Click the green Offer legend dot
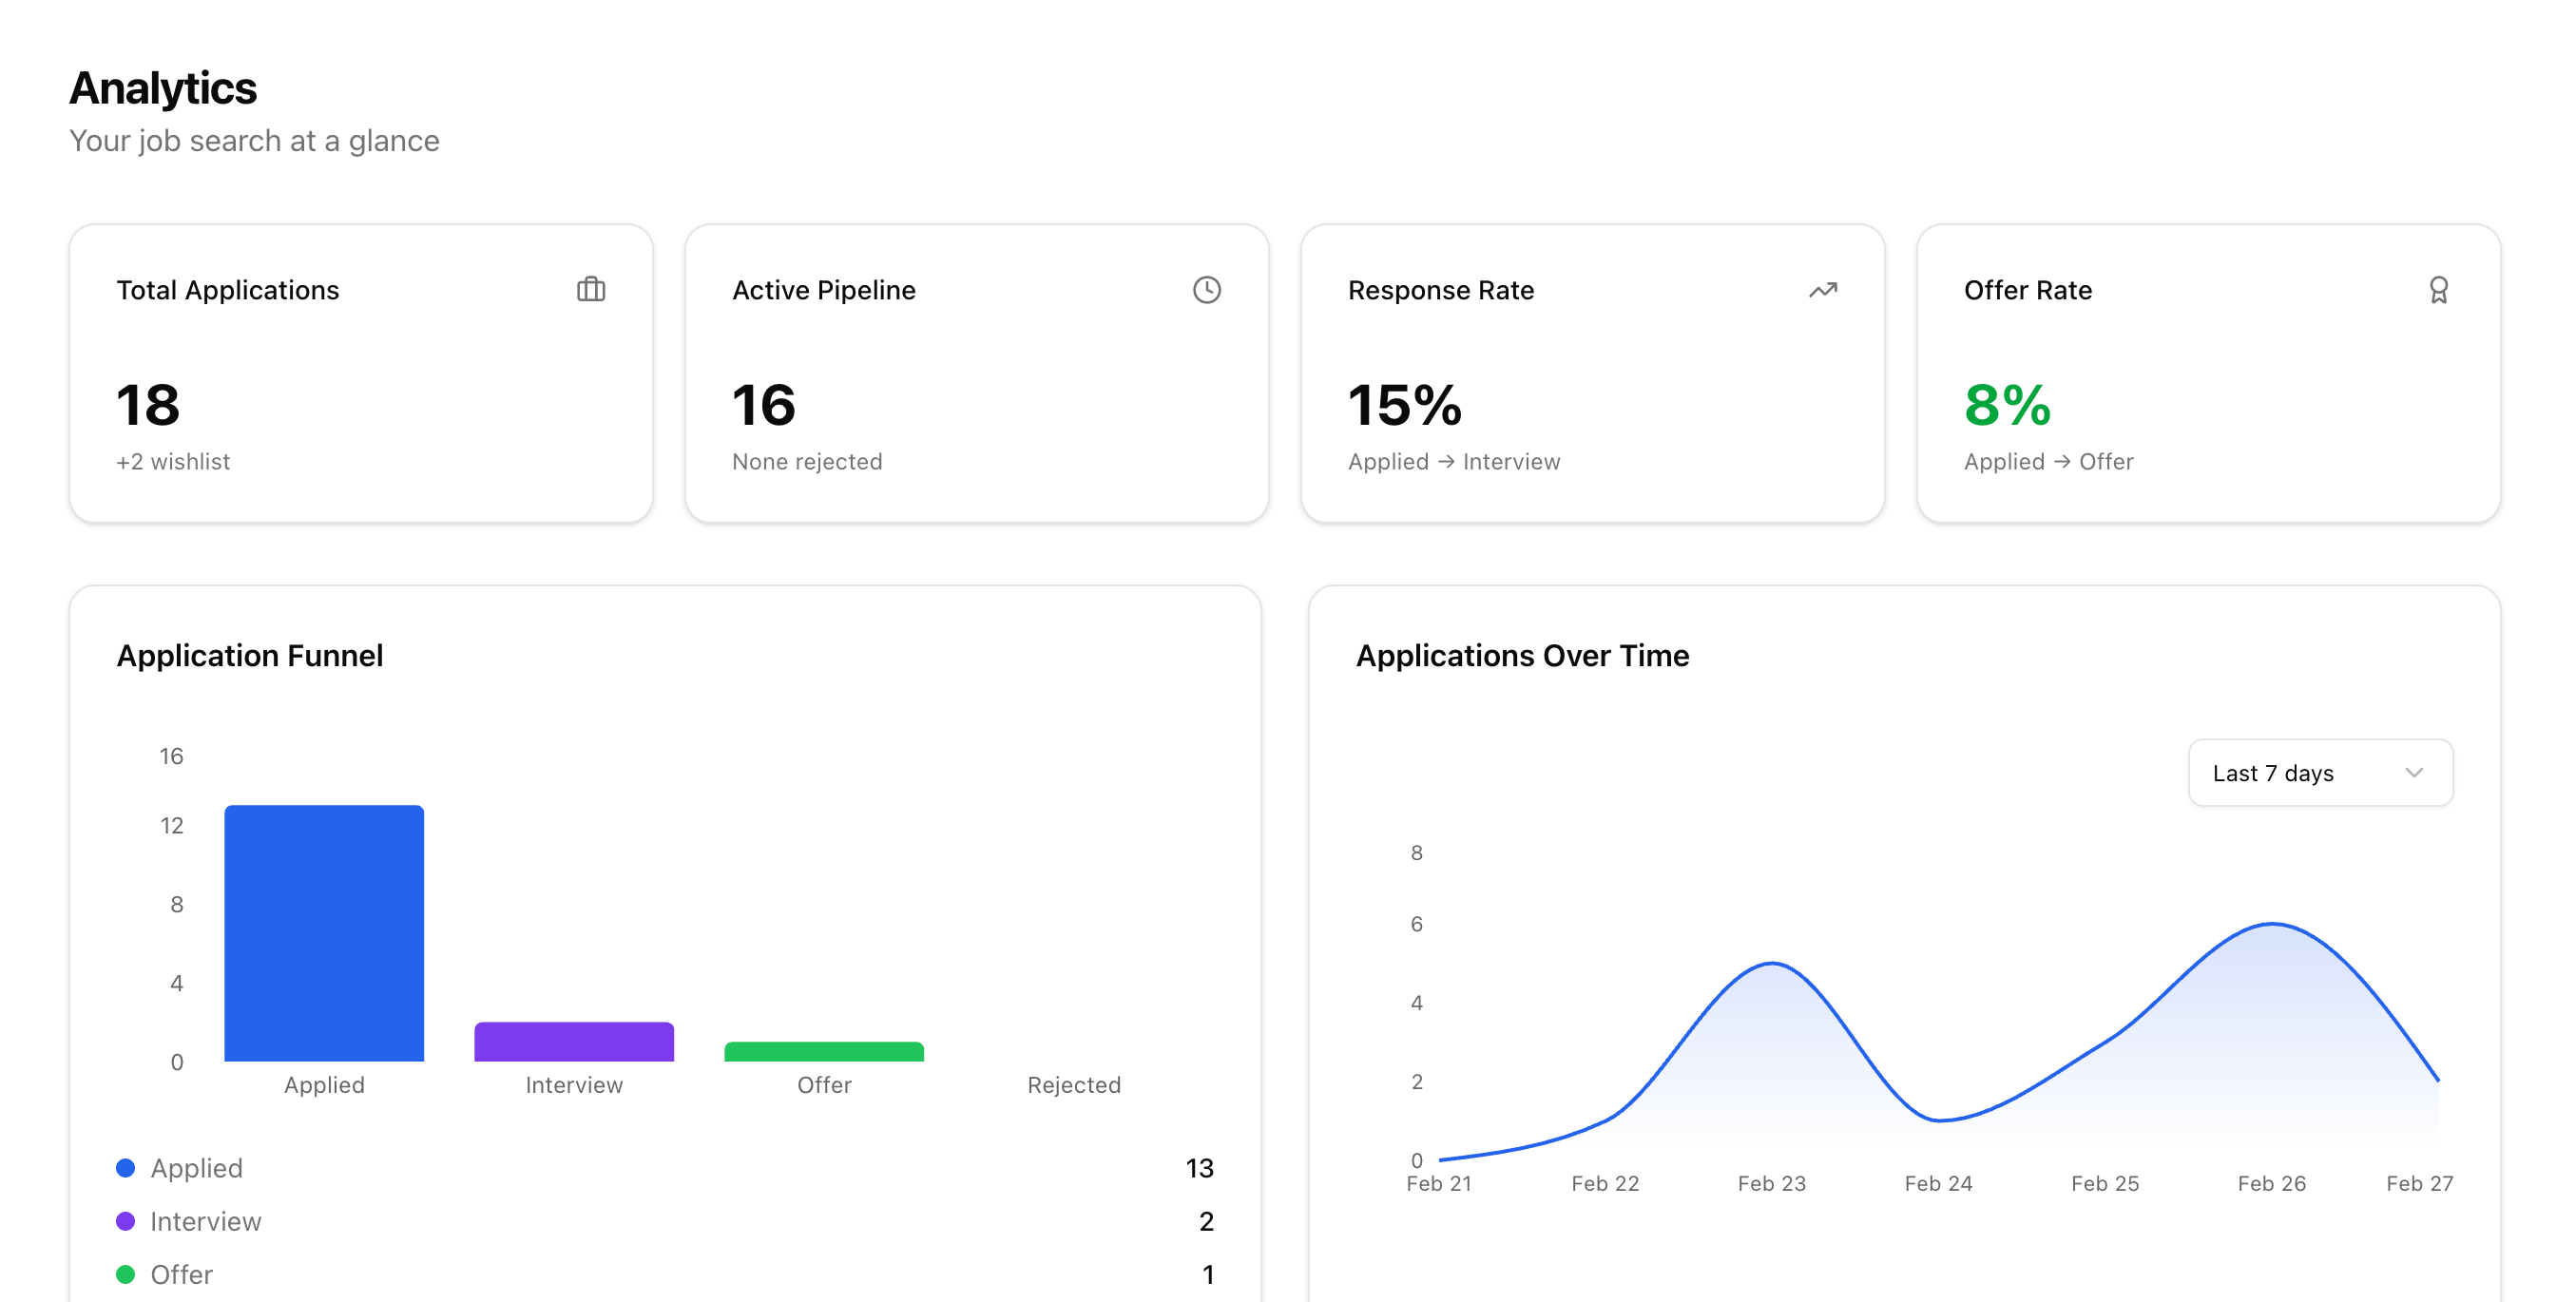This screenshot has height=1302, width=2576. 125,1274
